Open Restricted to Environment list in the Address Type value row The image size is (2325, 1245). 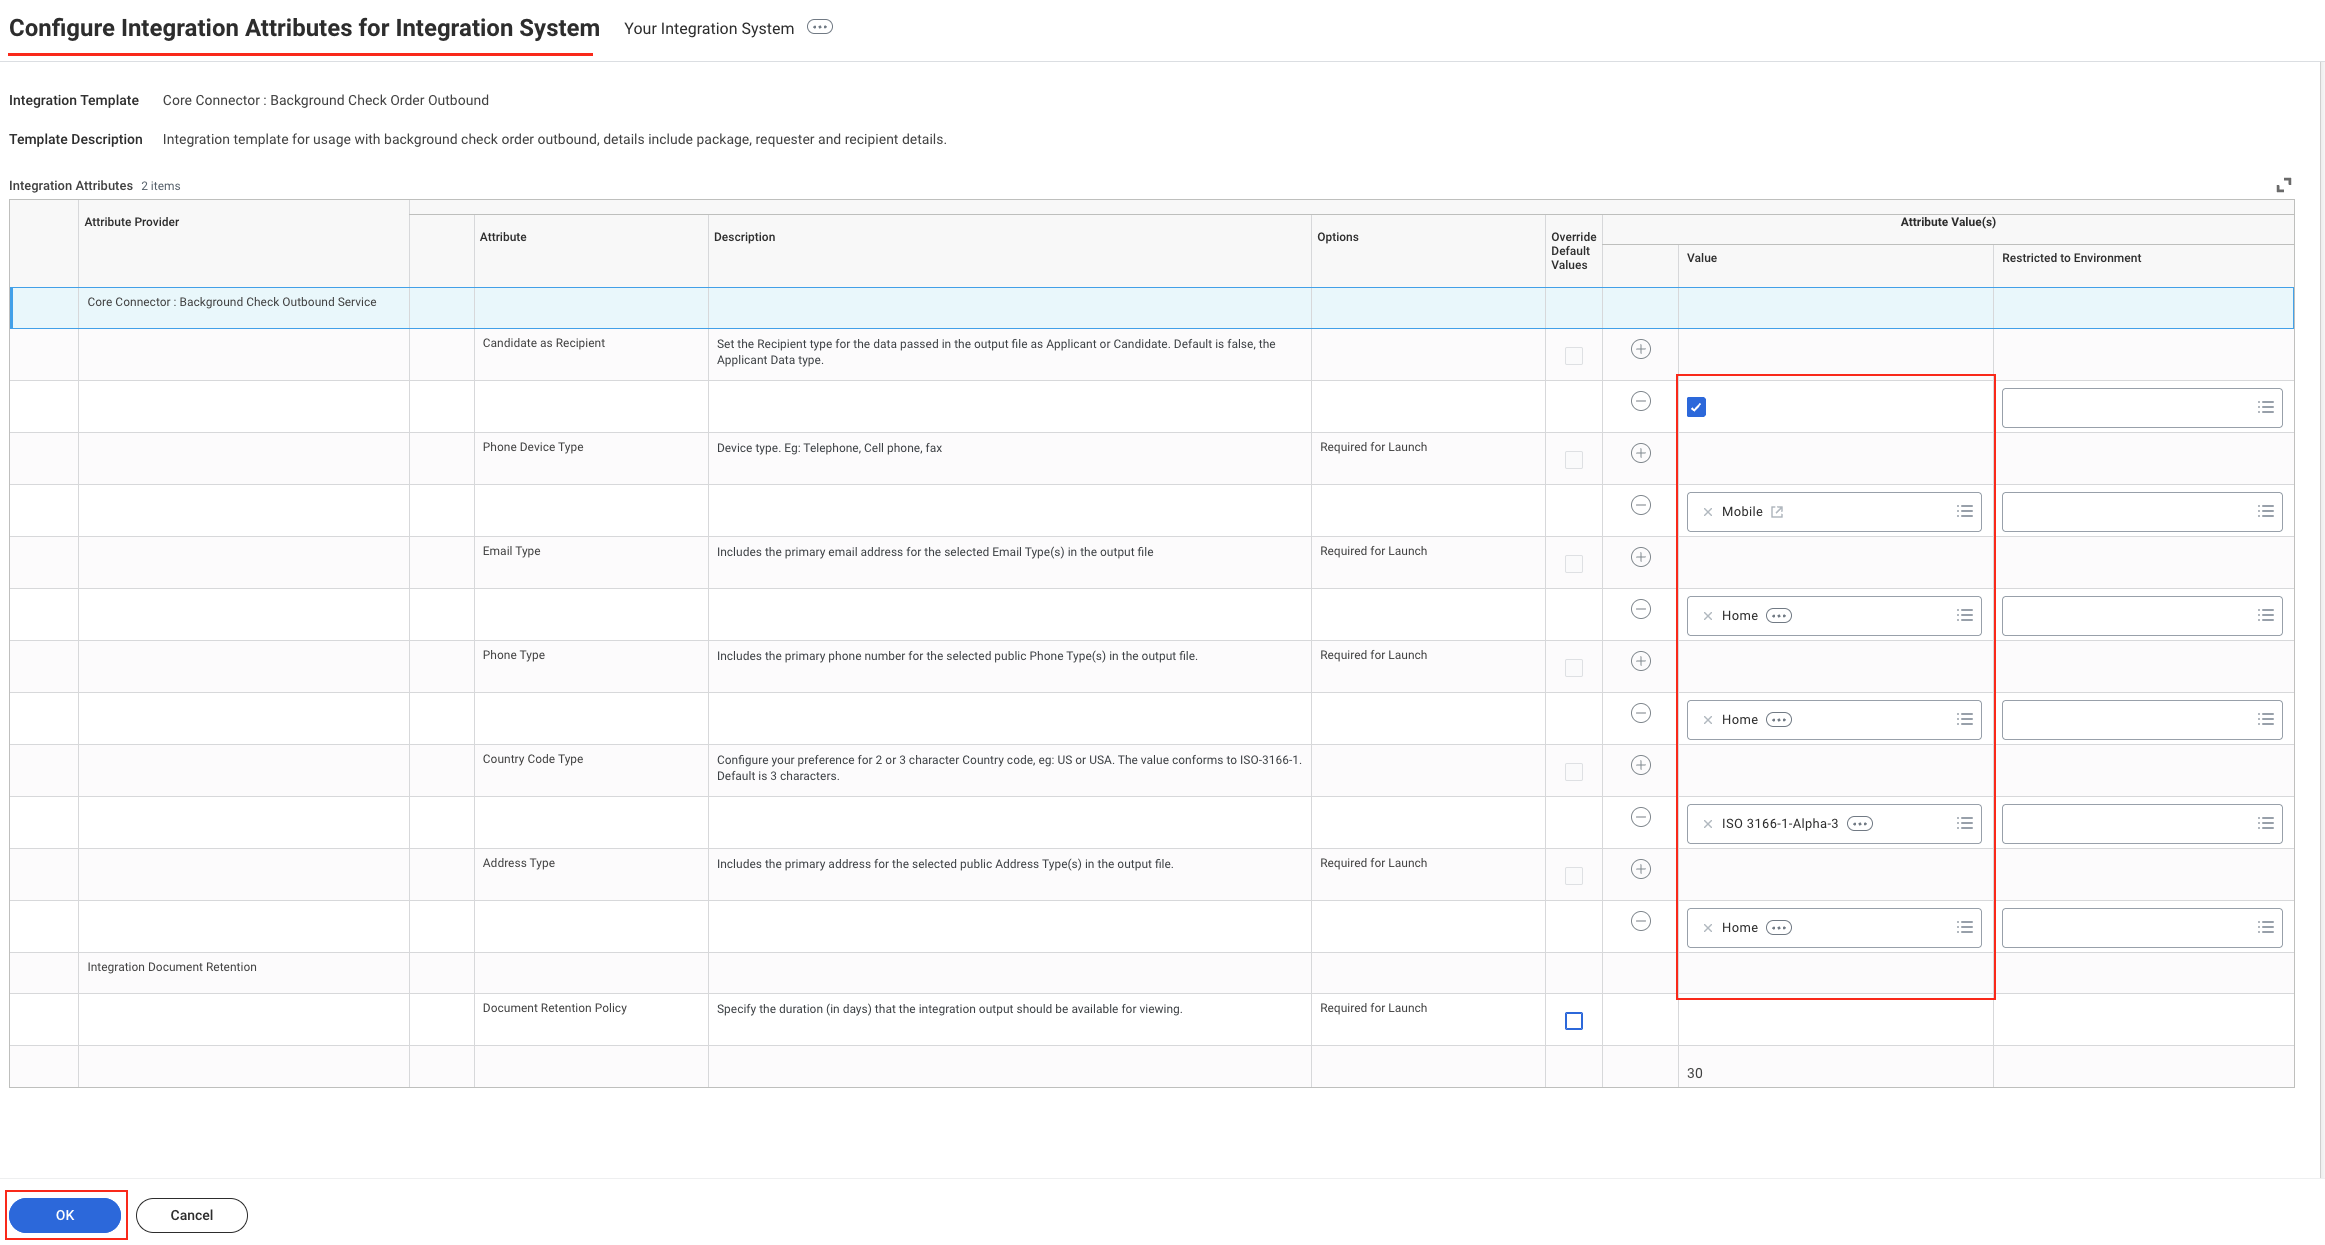(2265, 928)
